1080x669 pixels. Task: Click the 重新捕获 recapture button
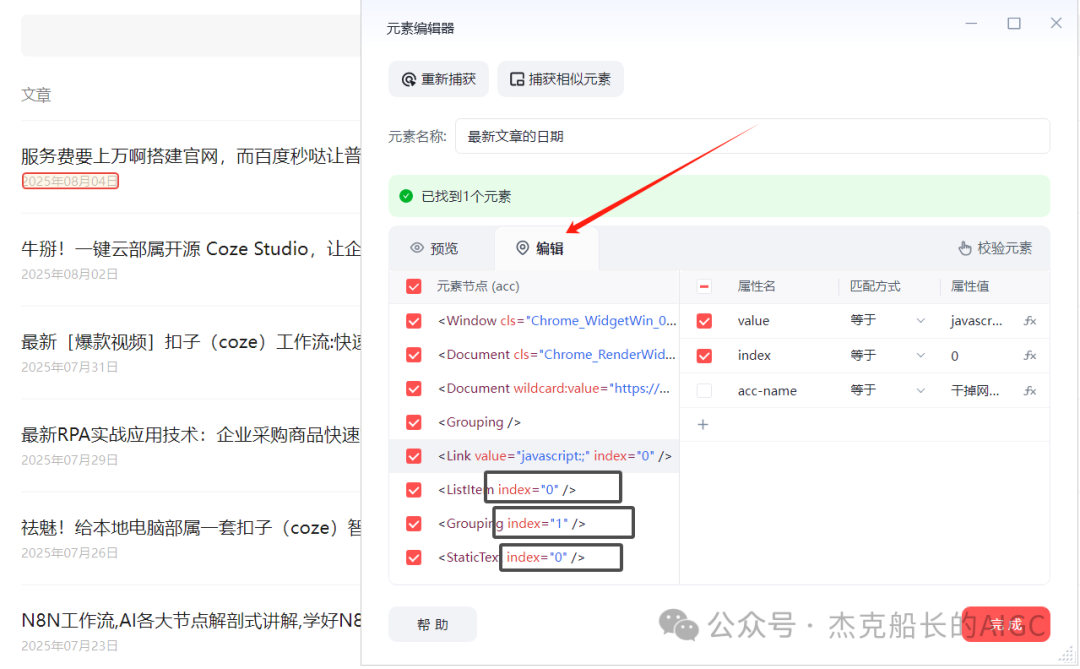click(x=439, y=79)
